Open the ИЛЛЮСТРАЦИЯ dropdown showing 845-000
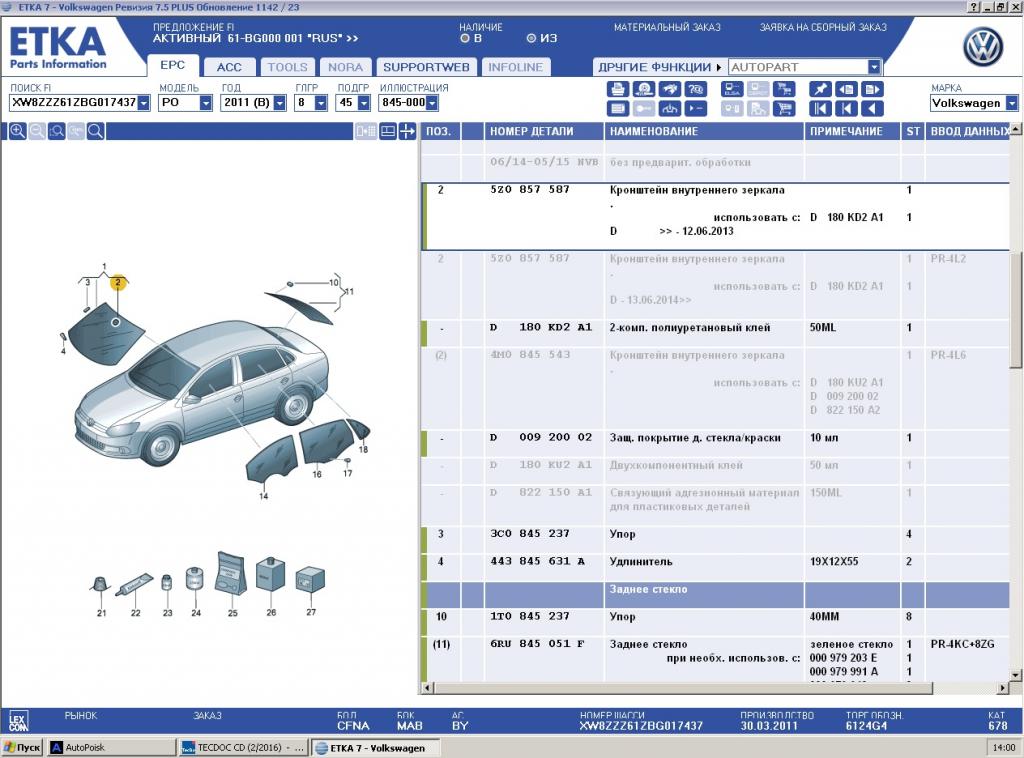 click(432, 103)
